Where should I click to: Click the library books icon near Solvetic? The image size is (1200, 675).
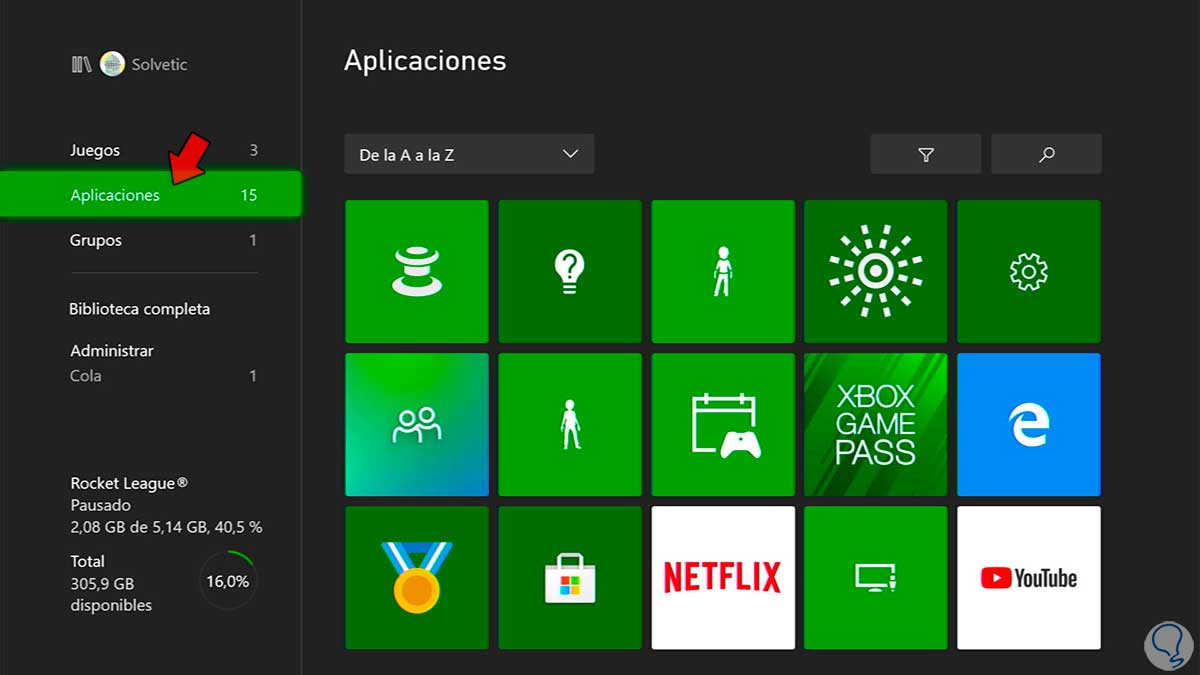tap(81, 64)
